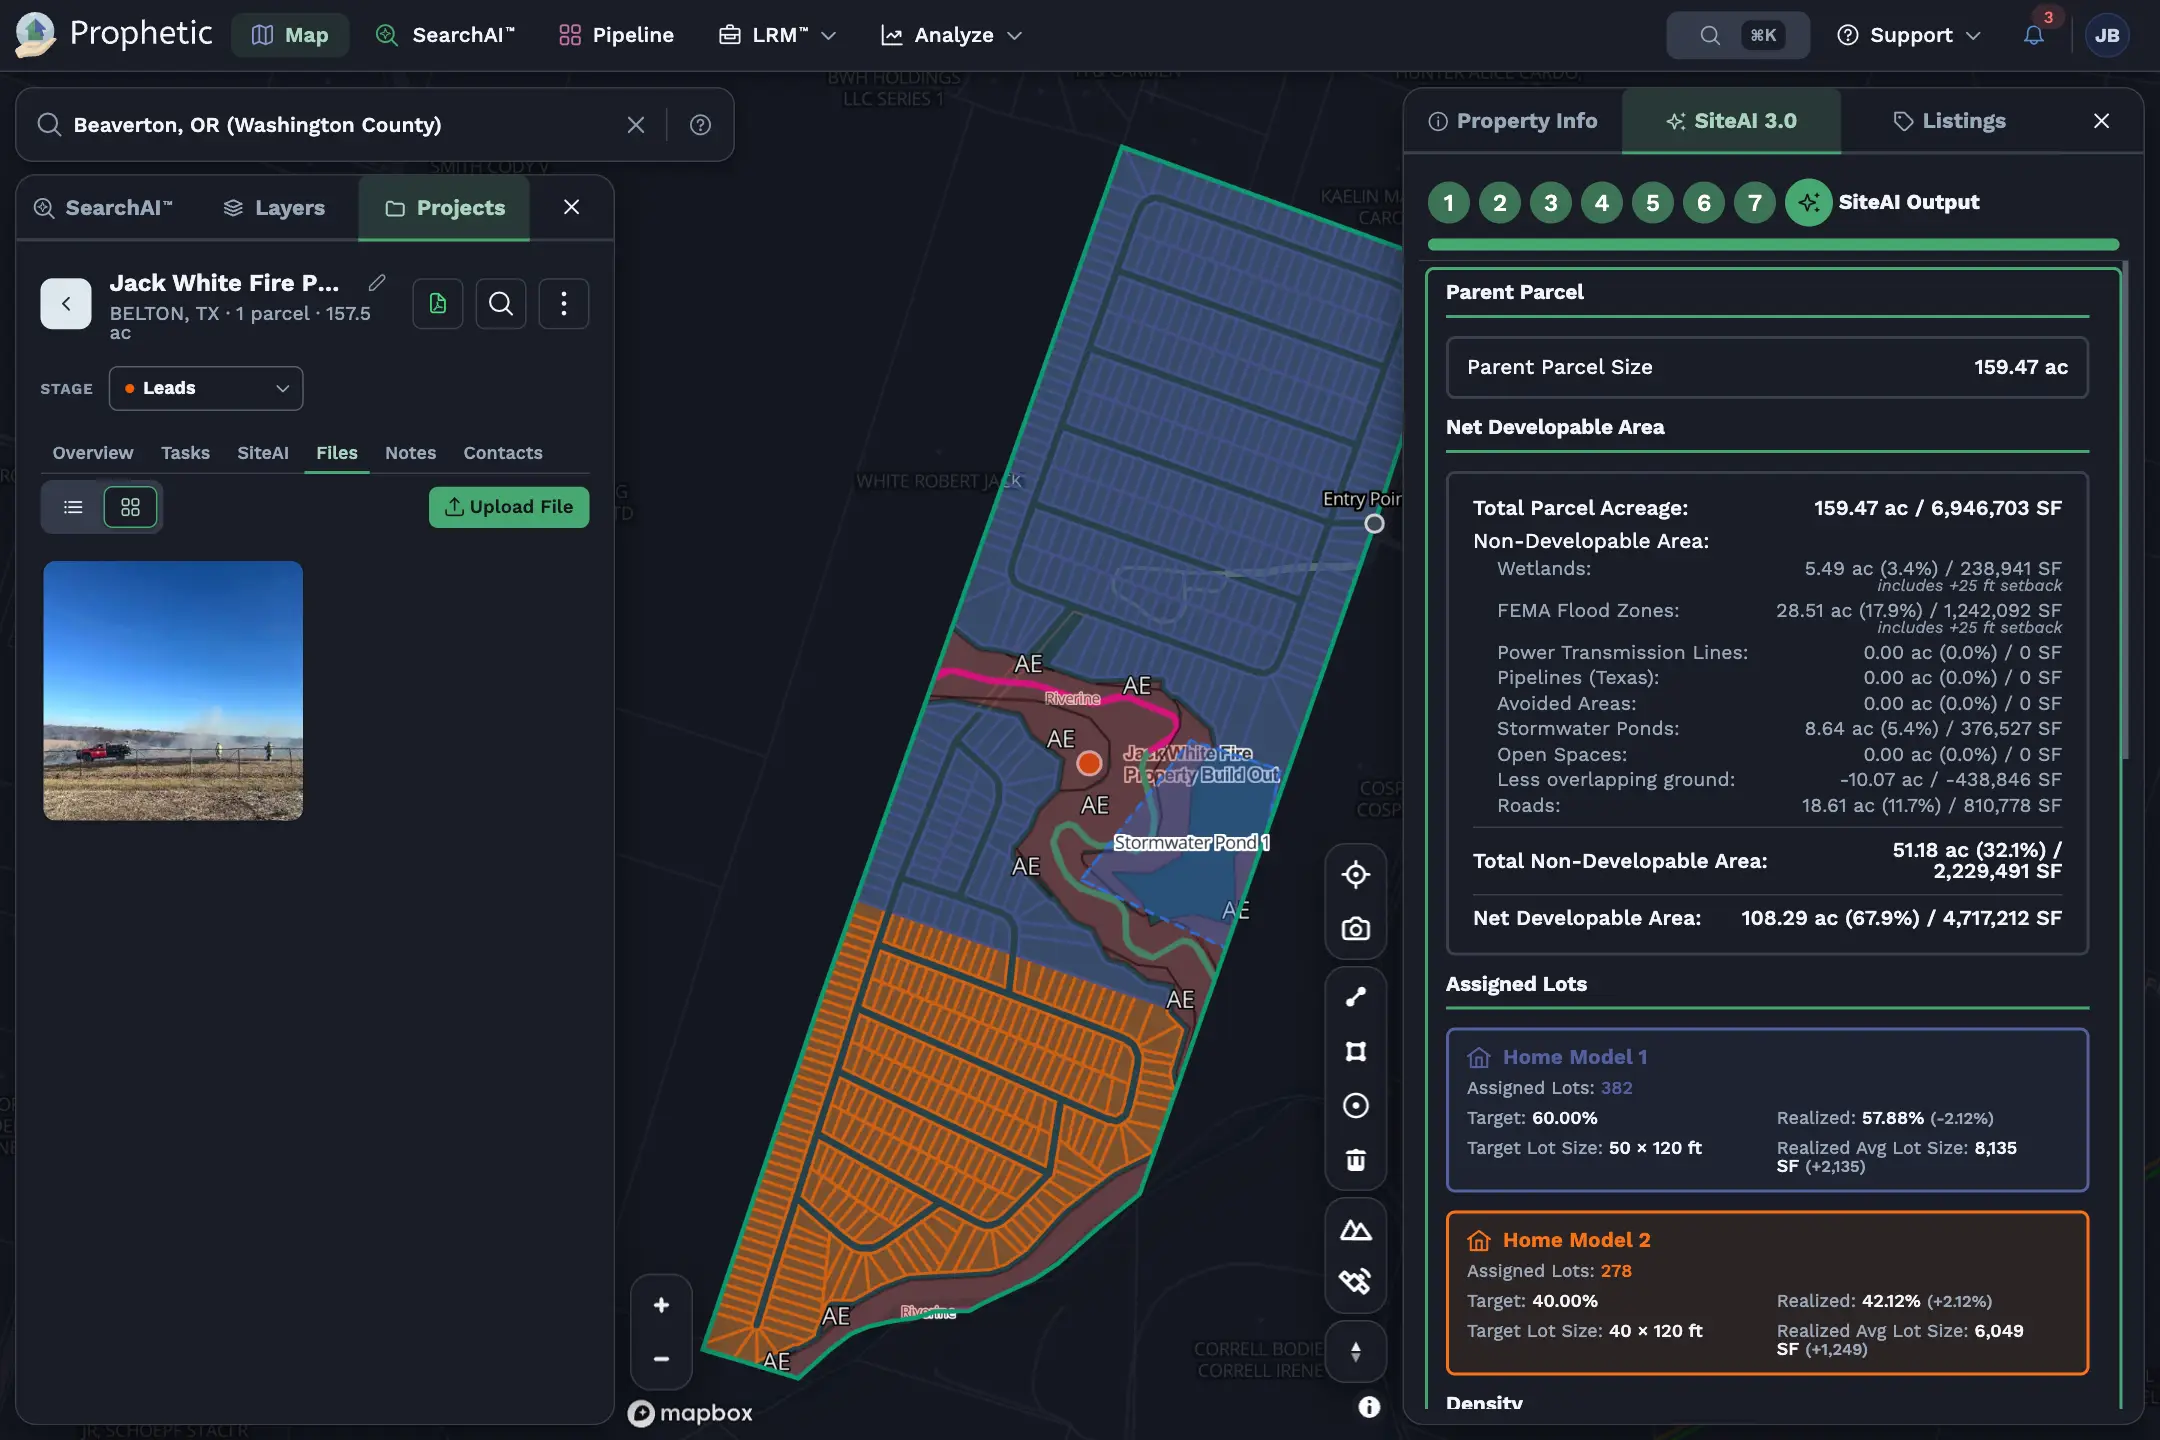Open the Home Model 2 card

(1767, 1293)
